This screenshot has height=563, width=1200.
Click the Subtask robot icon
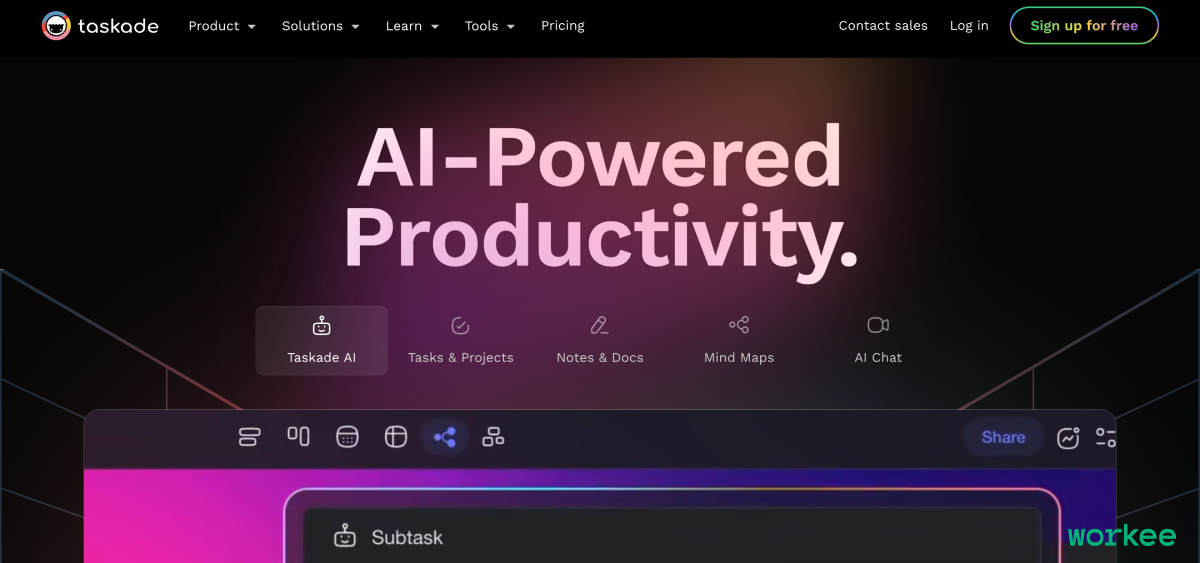coord(345,537)
